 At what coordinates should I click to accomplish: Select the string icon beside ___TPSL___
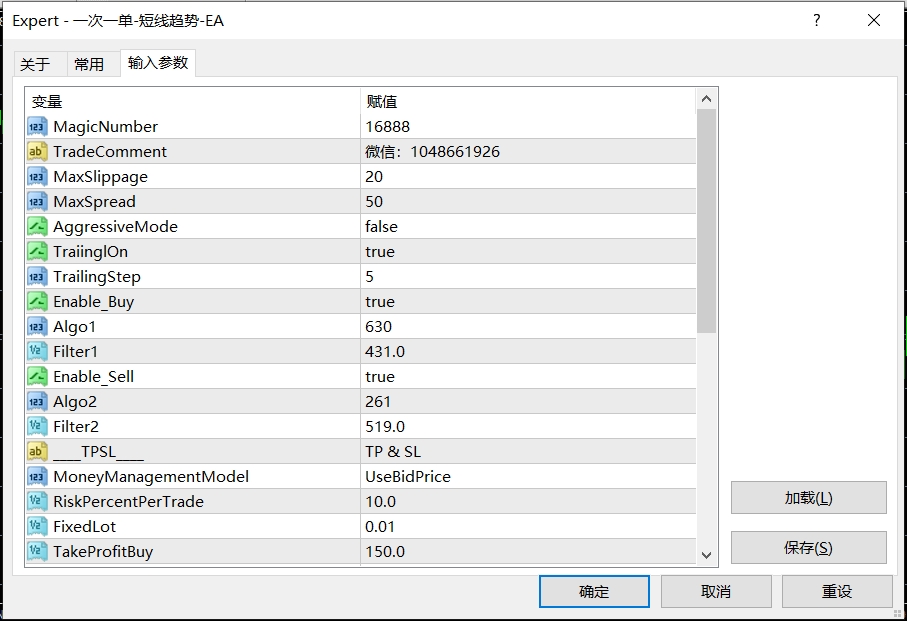coord(37,452)
